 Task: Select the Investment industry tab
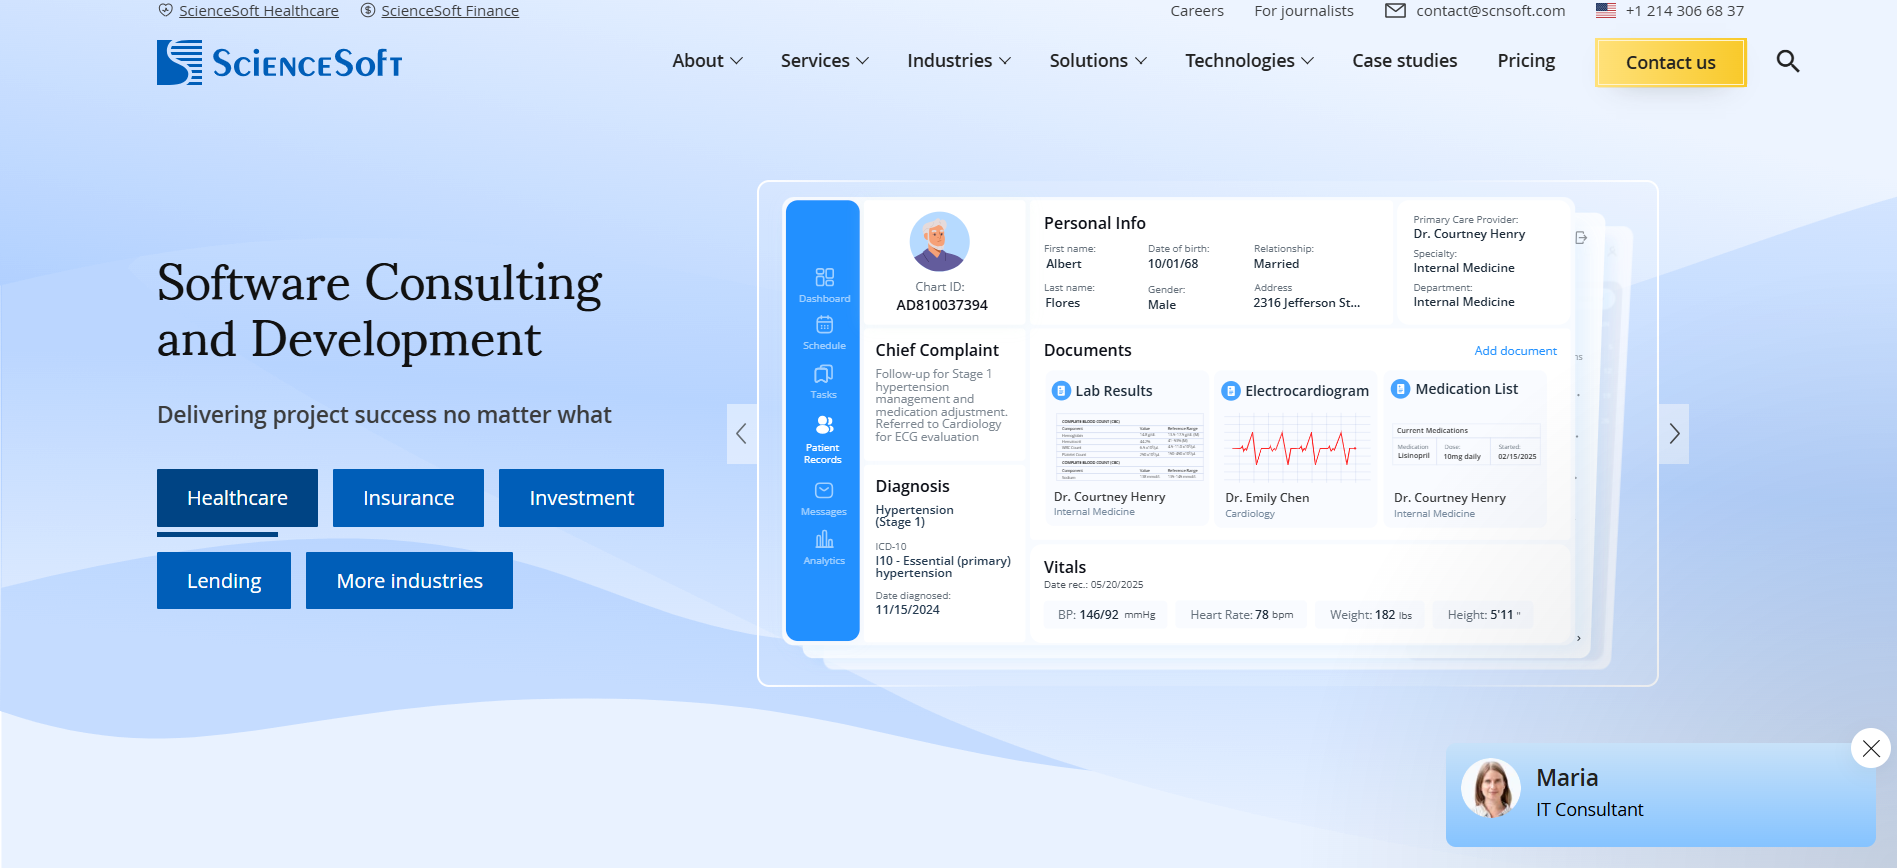[581, 498]
